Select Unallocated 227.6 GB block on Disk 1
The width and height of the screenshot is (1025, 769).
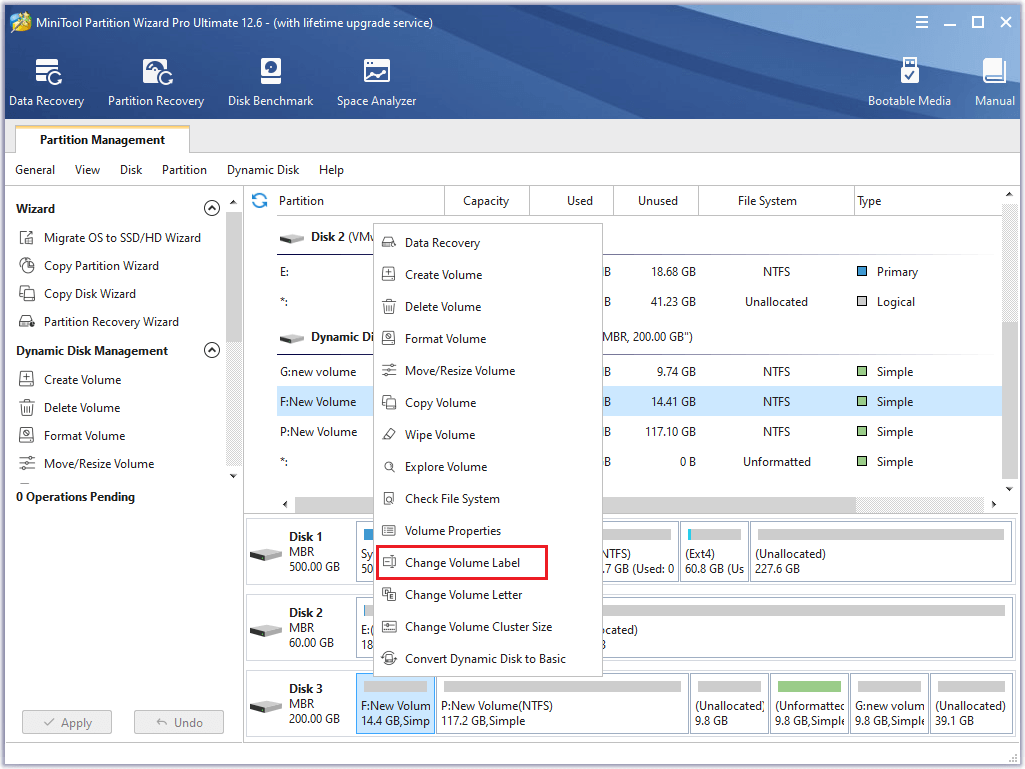click(881, 552)
